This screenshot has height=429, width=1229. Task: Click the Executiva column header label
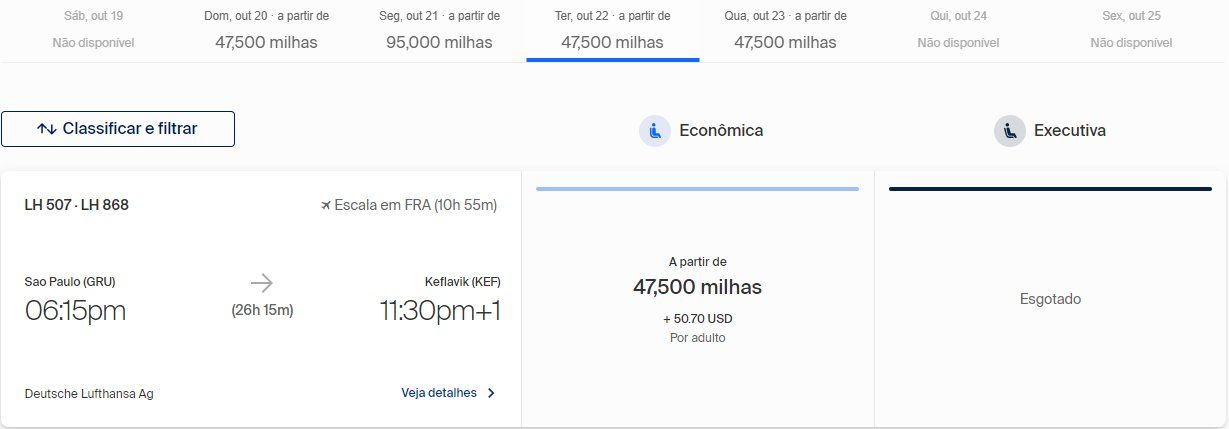point(1070,130)
